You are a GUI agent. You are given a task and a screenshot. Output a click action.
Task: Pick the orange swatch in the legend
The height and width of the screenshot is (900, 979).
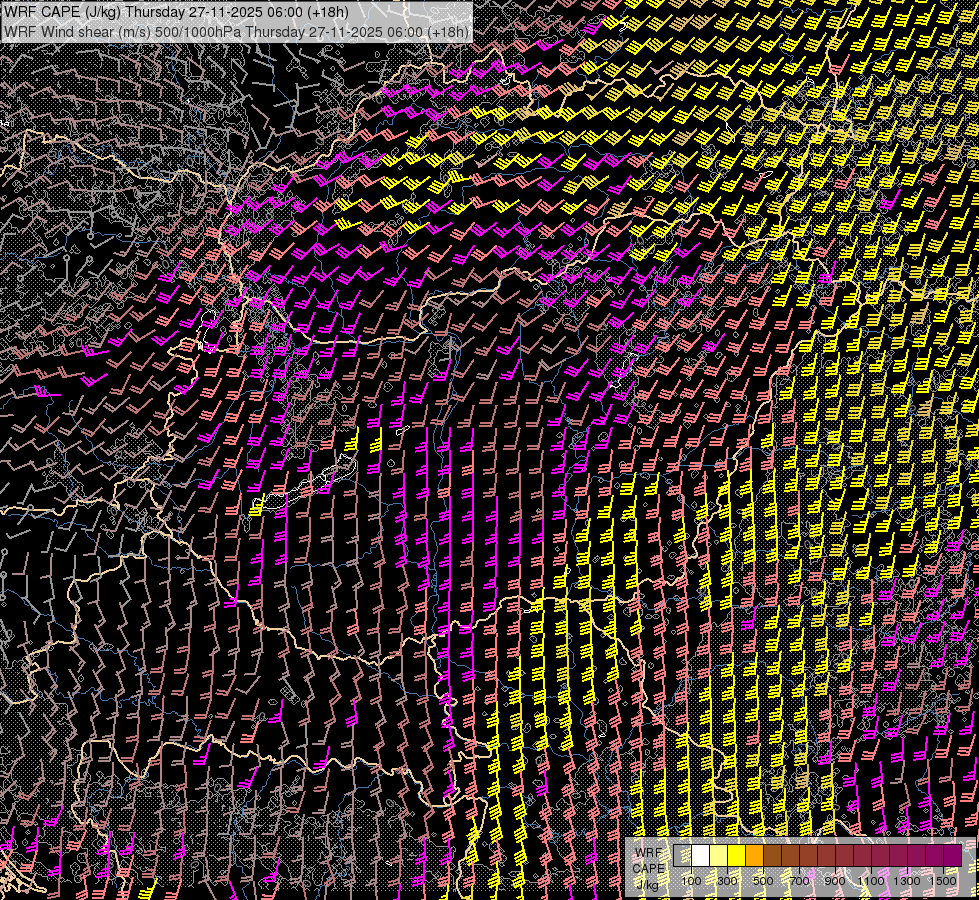755,856
